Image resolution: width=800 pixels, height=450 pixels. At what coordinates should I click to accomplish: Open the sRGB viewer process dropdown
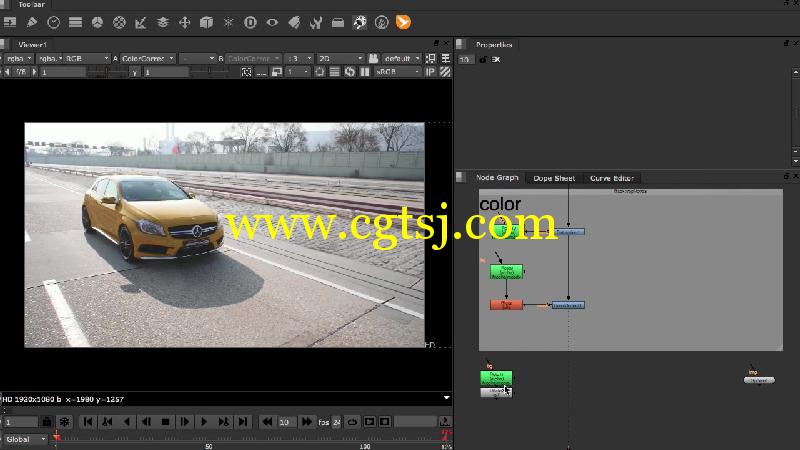(x=397, y=72)
